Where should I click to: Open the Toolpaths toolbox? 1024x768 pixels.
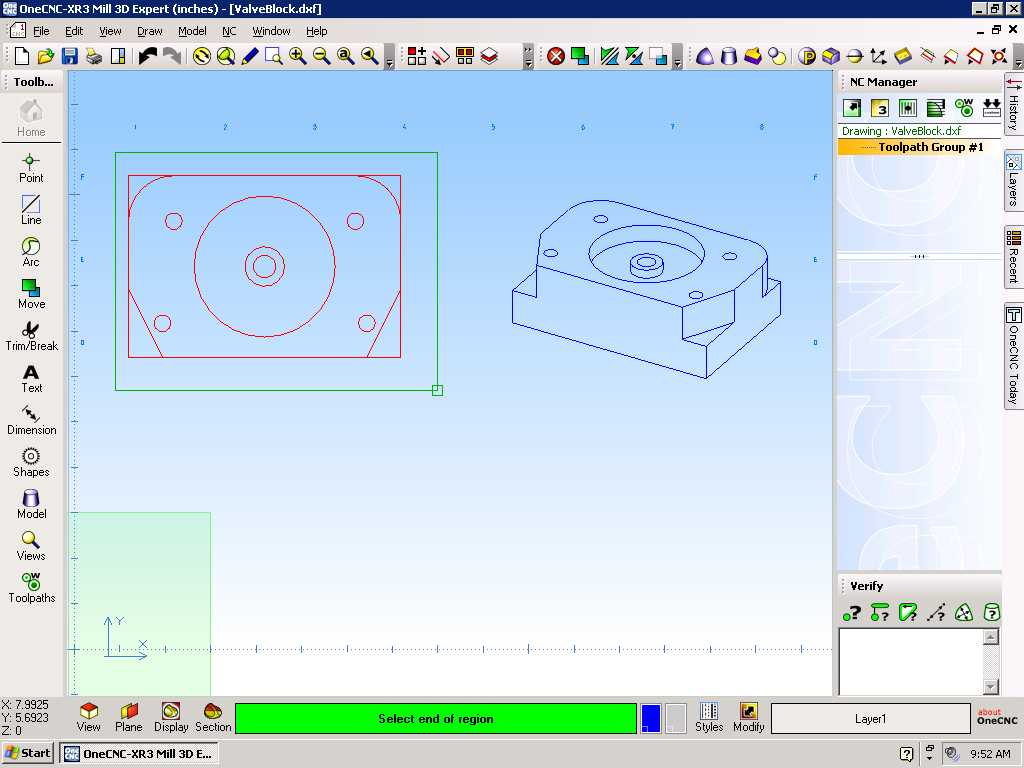31,588
